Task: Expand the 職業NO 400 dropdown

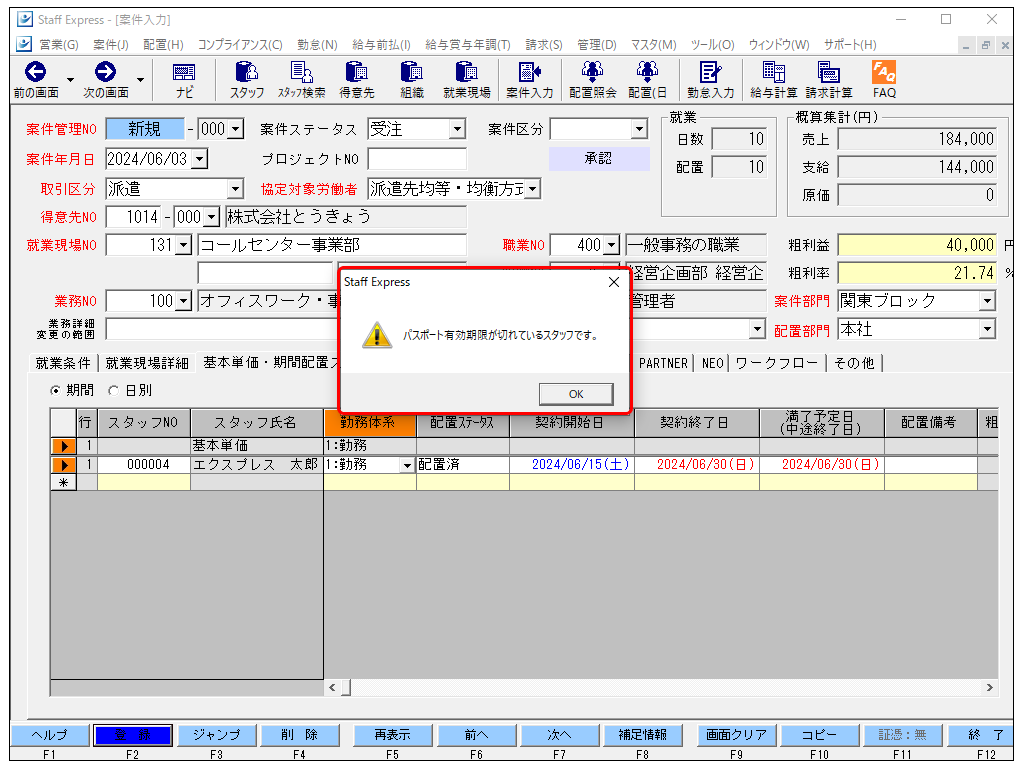Action: click(x=611, y=246)
